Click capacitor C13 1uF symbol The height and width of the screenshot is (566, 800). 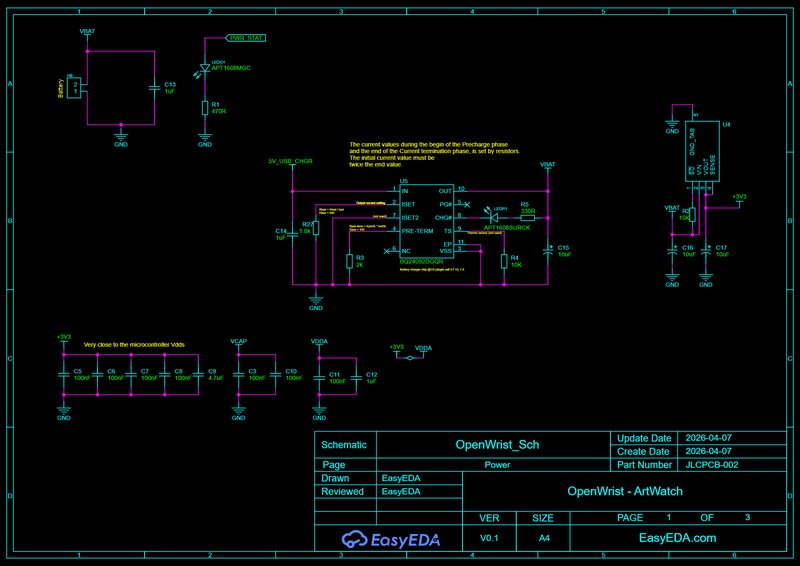[154, 88]
